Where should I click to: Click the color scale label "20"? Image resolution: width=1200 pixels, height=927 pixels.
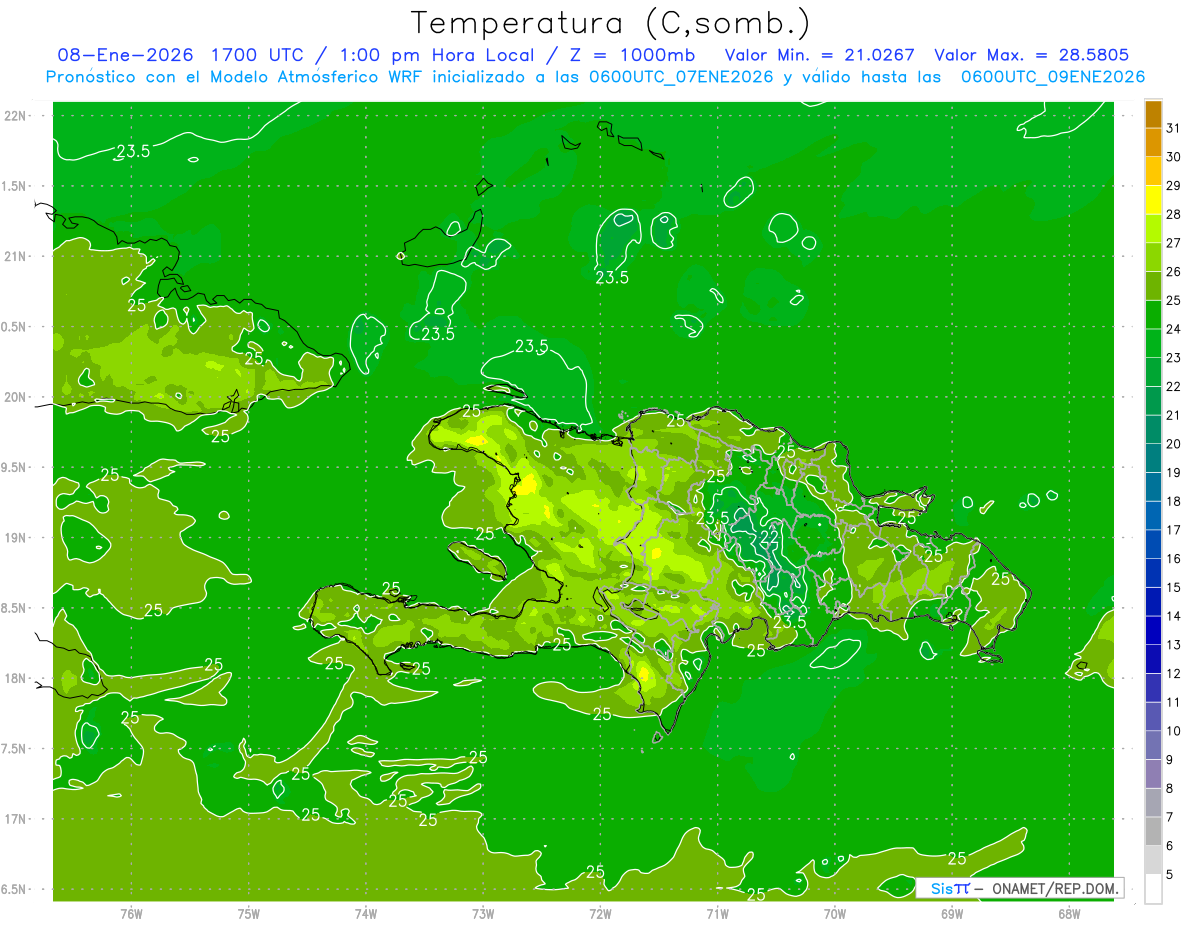pyautogui.click(x=1173, y=444)
